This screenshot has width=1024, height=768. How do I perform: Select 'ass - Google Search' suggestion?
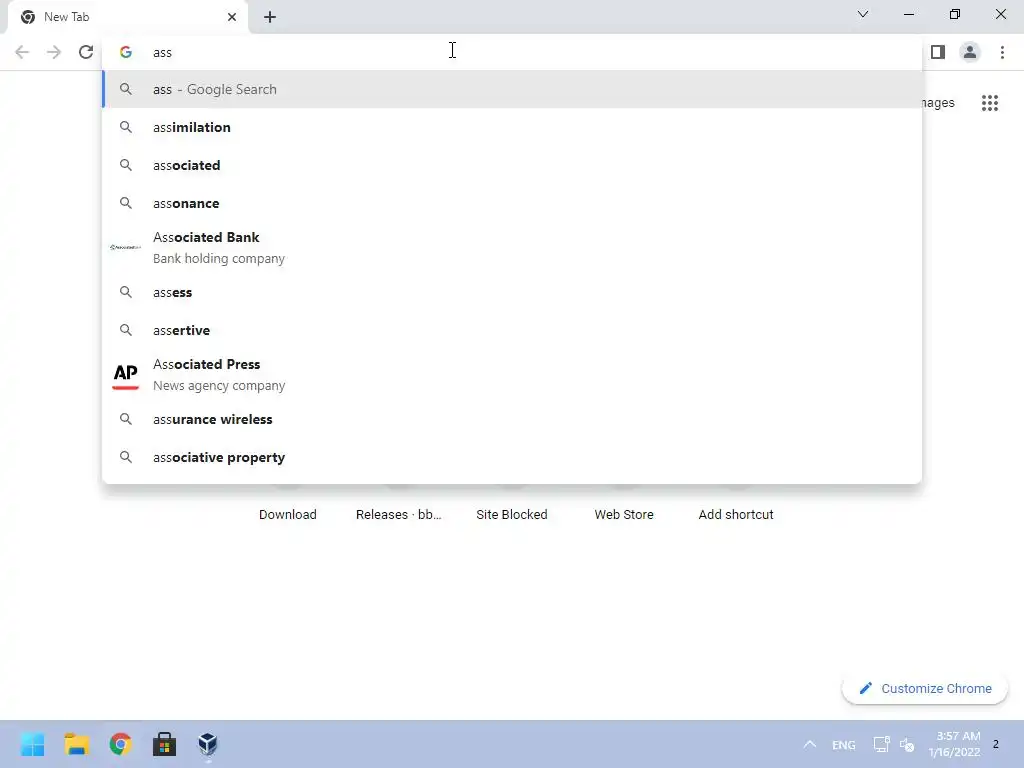click(513, 89)
